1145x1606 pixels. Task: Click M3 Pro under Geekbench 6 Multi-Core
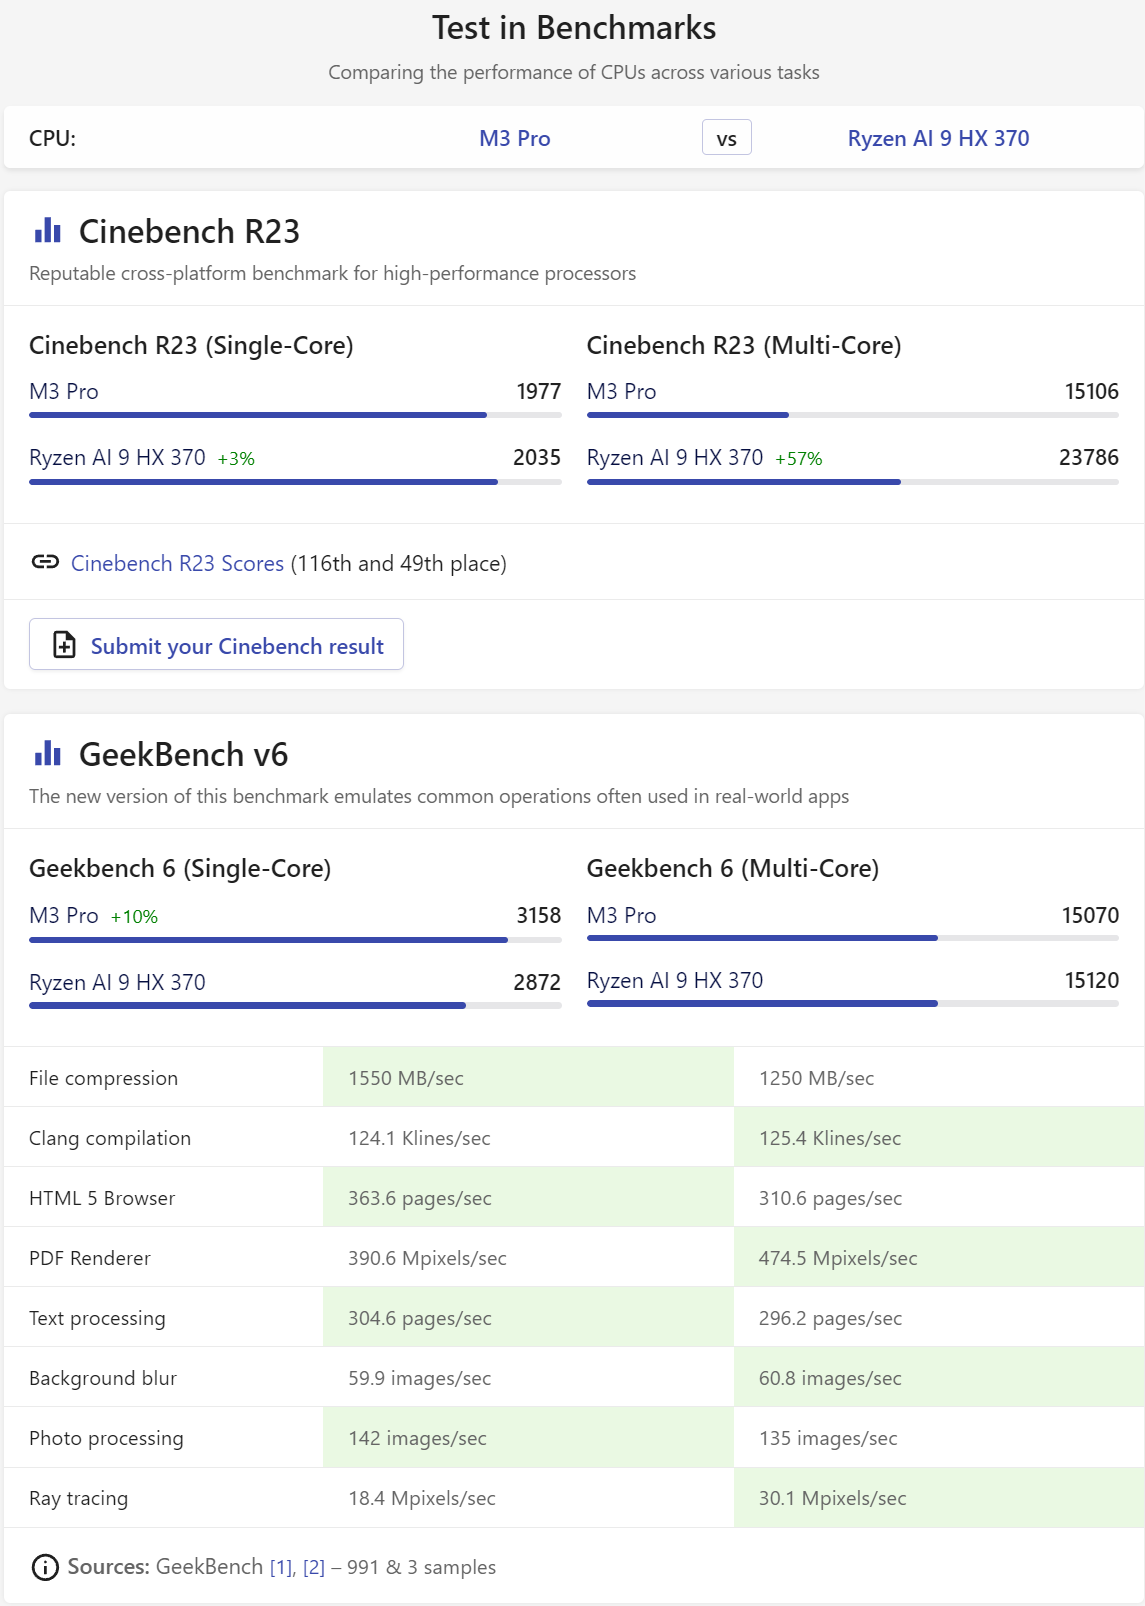[621, 915]
